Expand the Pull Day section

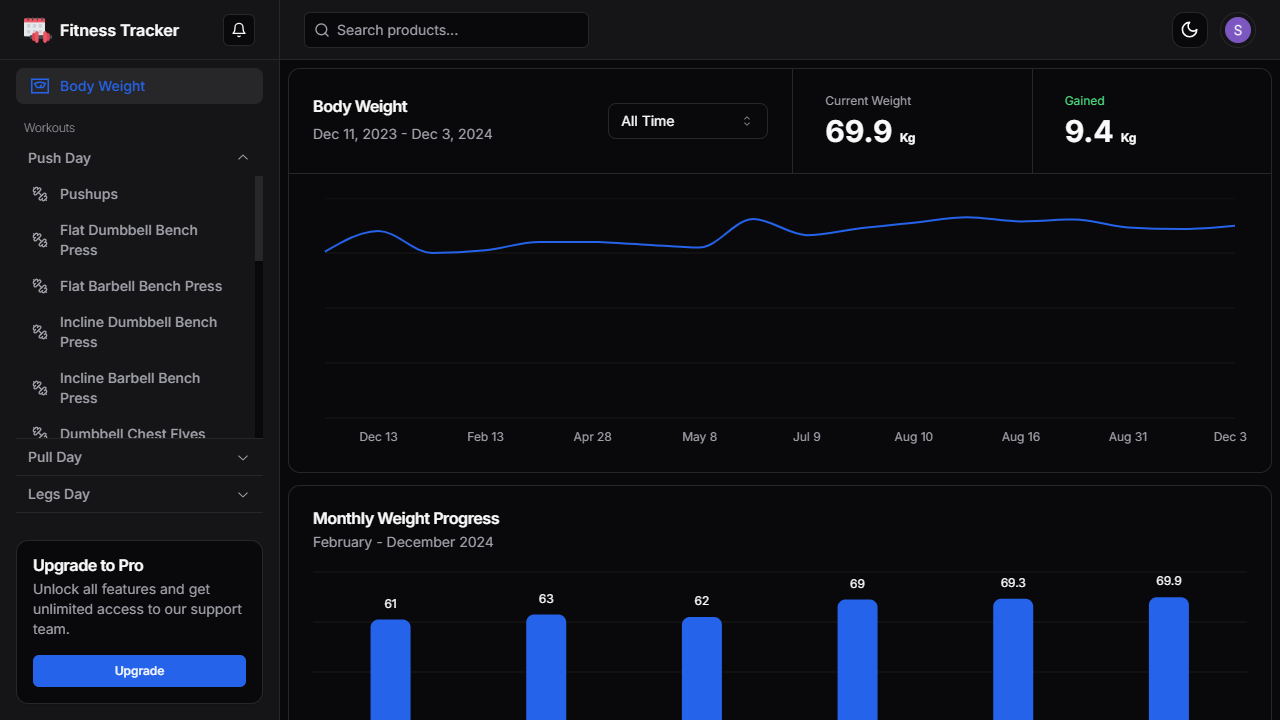139,457
